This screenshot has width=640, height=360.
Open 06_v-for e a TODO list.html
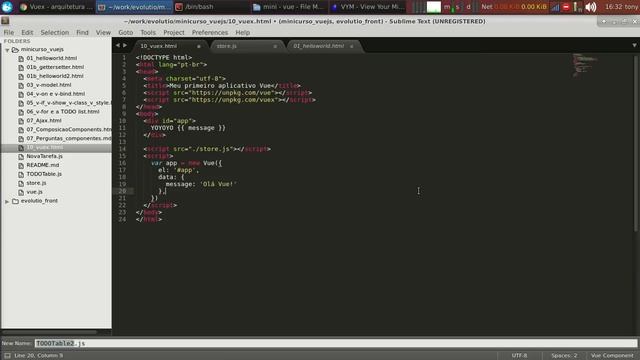(x=63, y=111)
